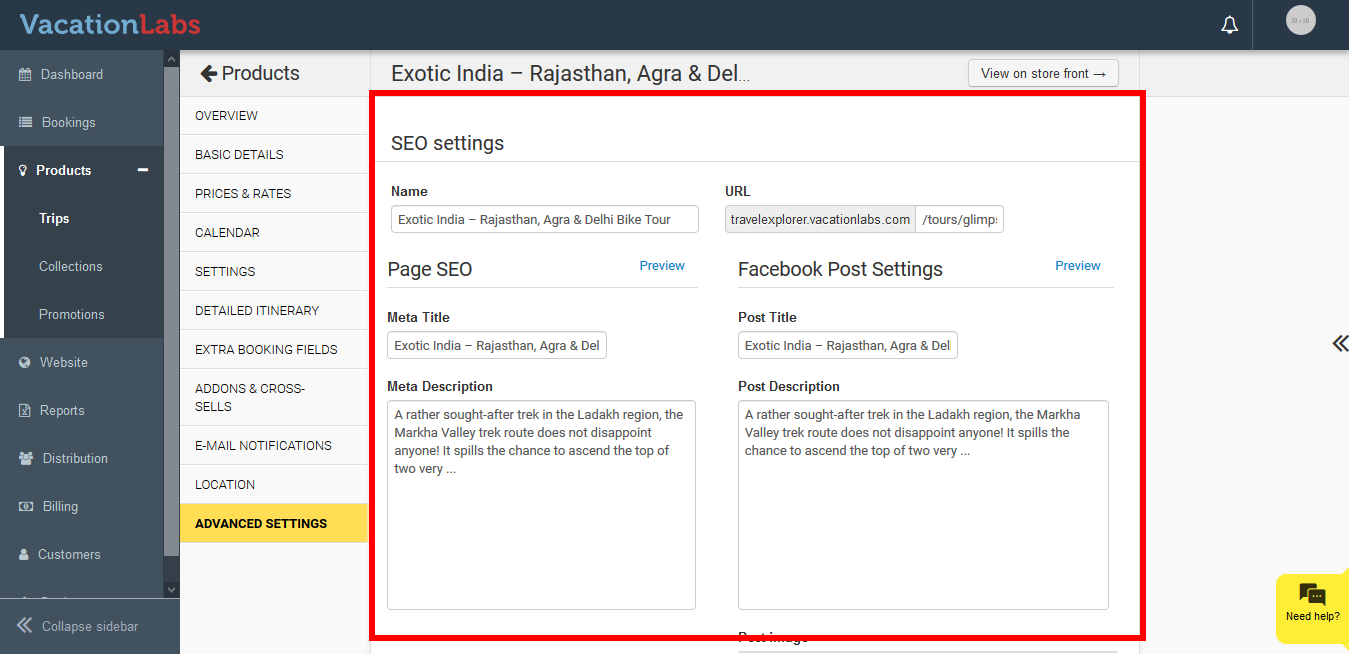
Task: Click the Website globe icon
Action: click(x=25, y=363)
